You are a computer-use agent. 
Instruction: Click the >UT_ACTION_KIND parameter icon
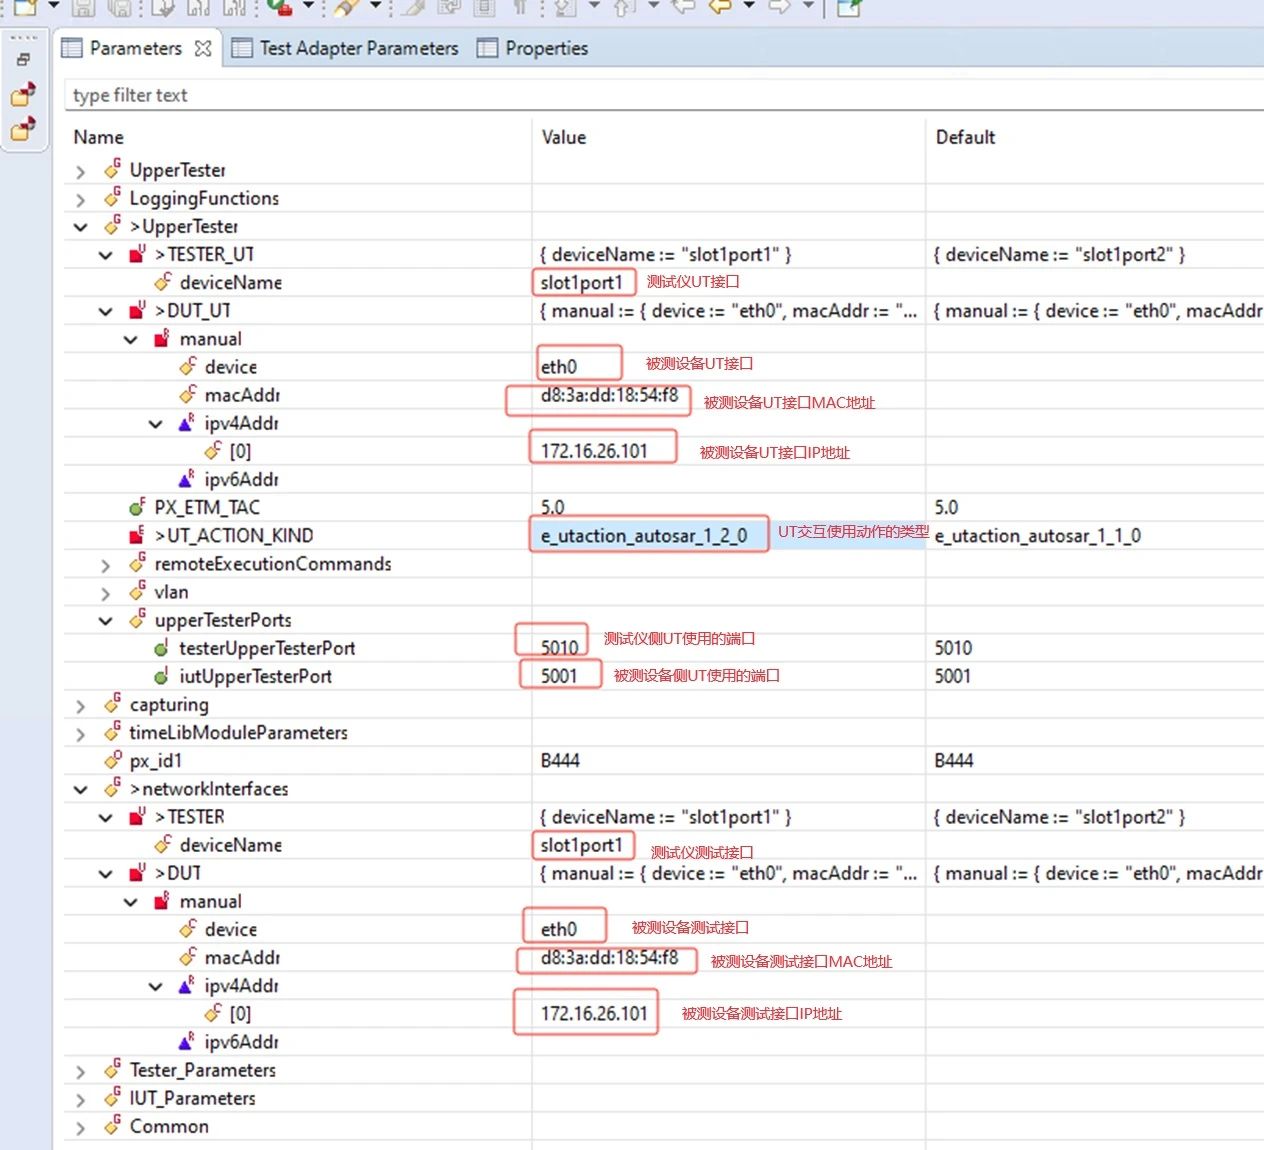coord(137,535)
